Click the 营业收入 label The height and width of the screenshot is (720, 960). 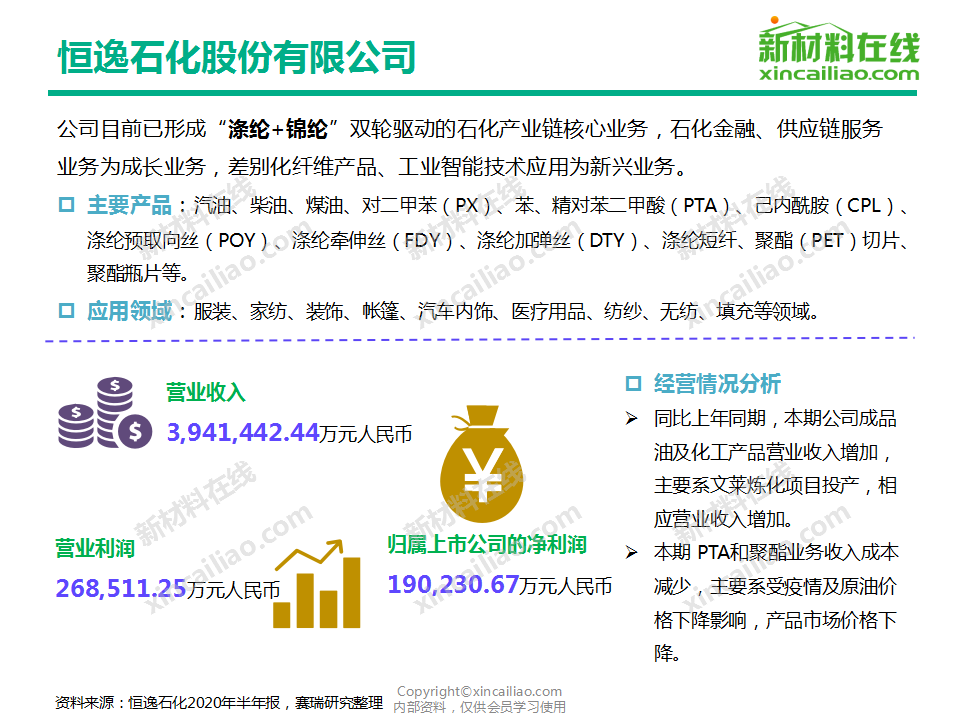click(206, 392)
